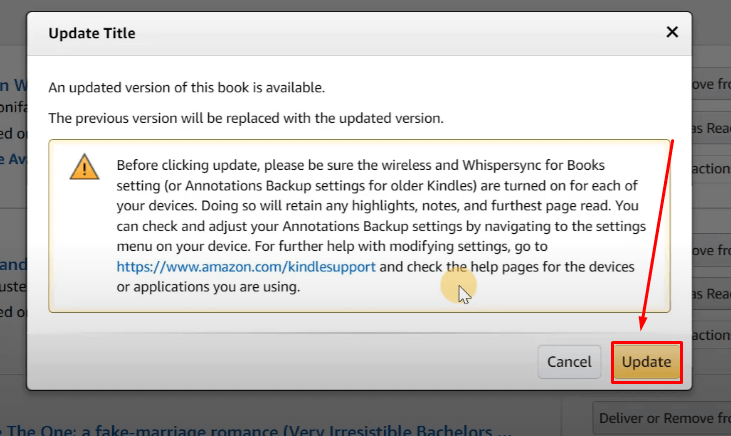Click 'An updated version of this book' text
Image resolution: width=731 pixels, height=436 pixels.
(x=186, y=88)
